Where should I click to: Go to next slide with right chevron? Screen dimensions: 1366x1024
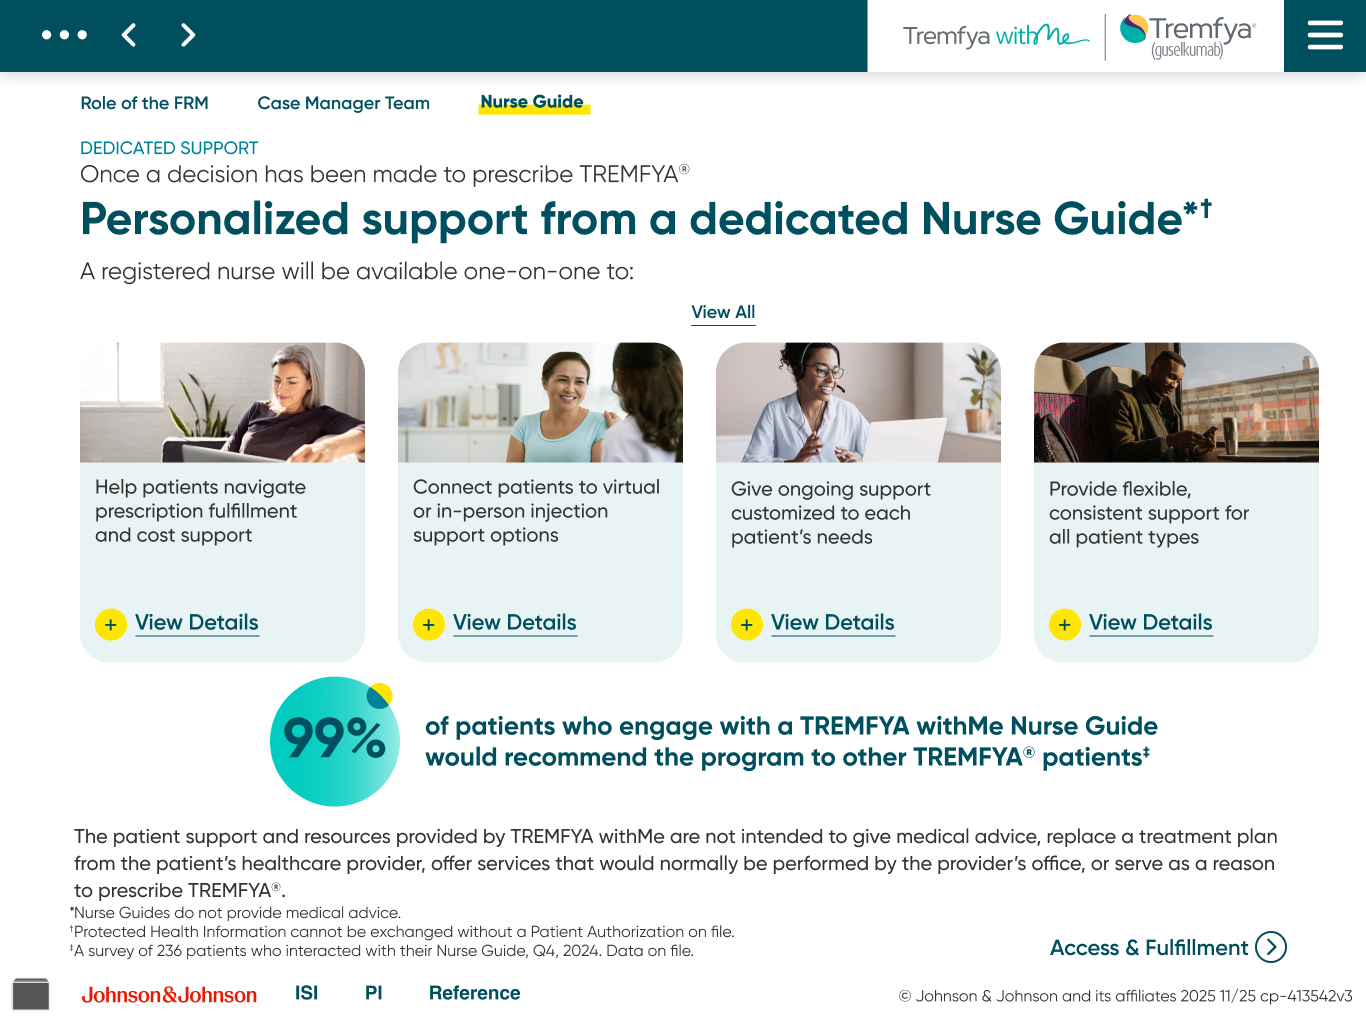click(x=188, y=35)
